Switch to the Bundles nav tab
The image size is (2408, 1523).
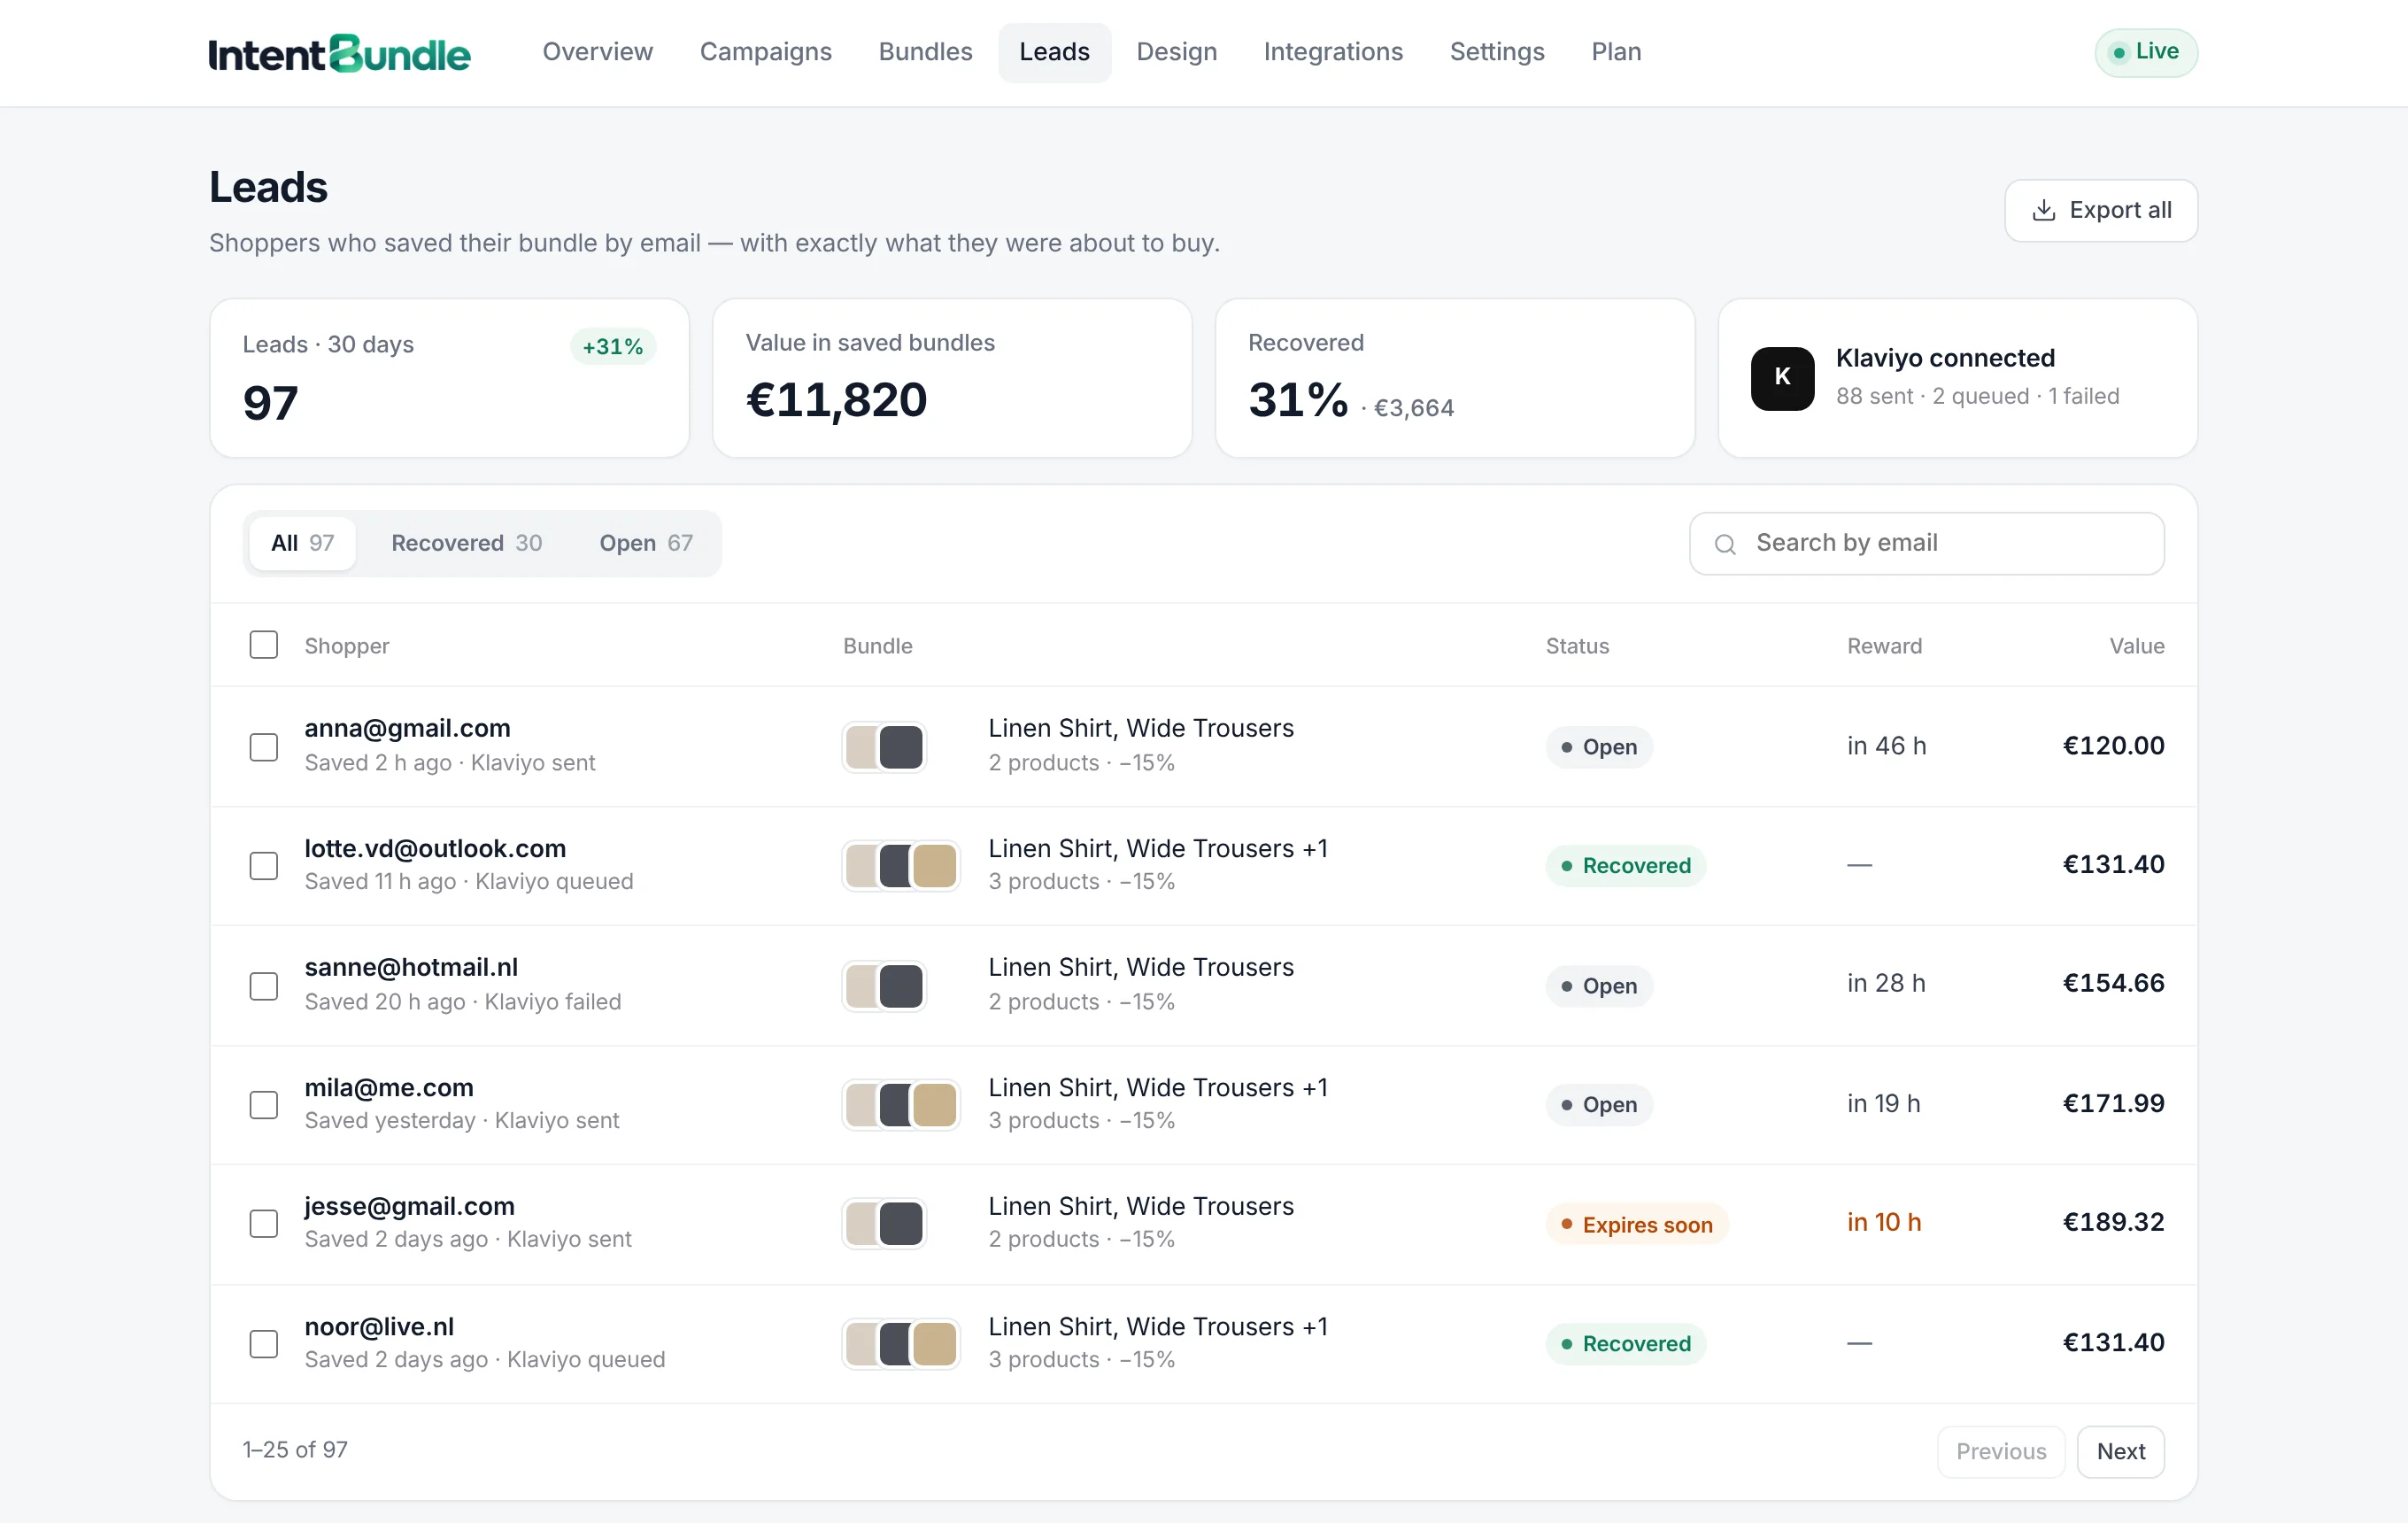click(925, 52)
